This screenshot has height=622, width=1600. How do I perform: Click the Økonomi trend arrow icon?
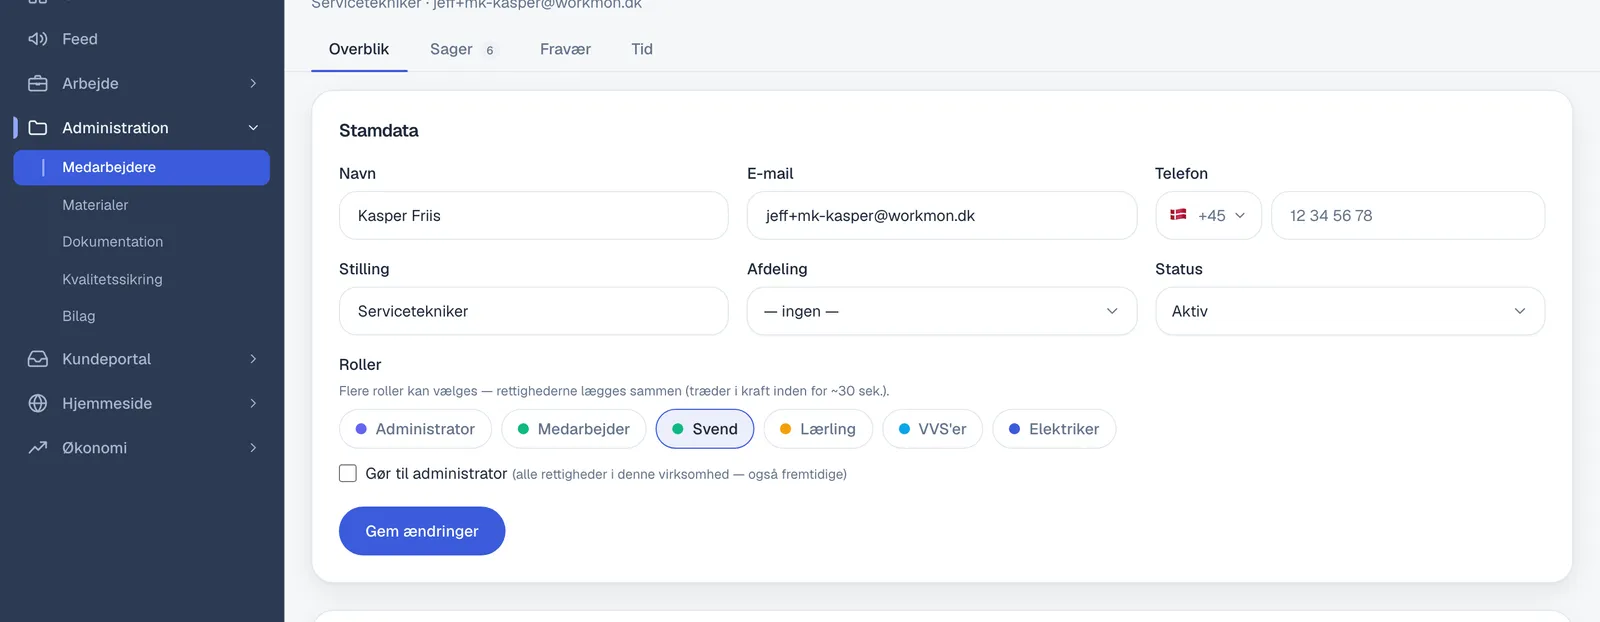tap(38, 448)
